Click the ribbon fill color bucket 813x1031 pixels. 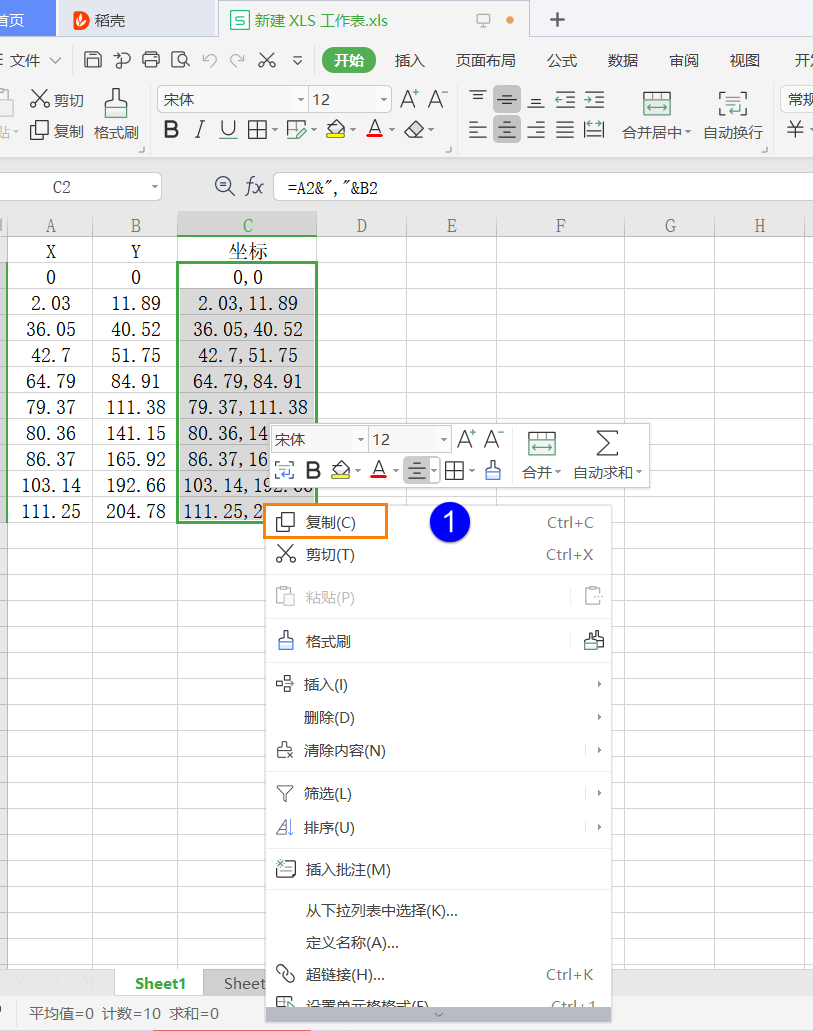335,129
